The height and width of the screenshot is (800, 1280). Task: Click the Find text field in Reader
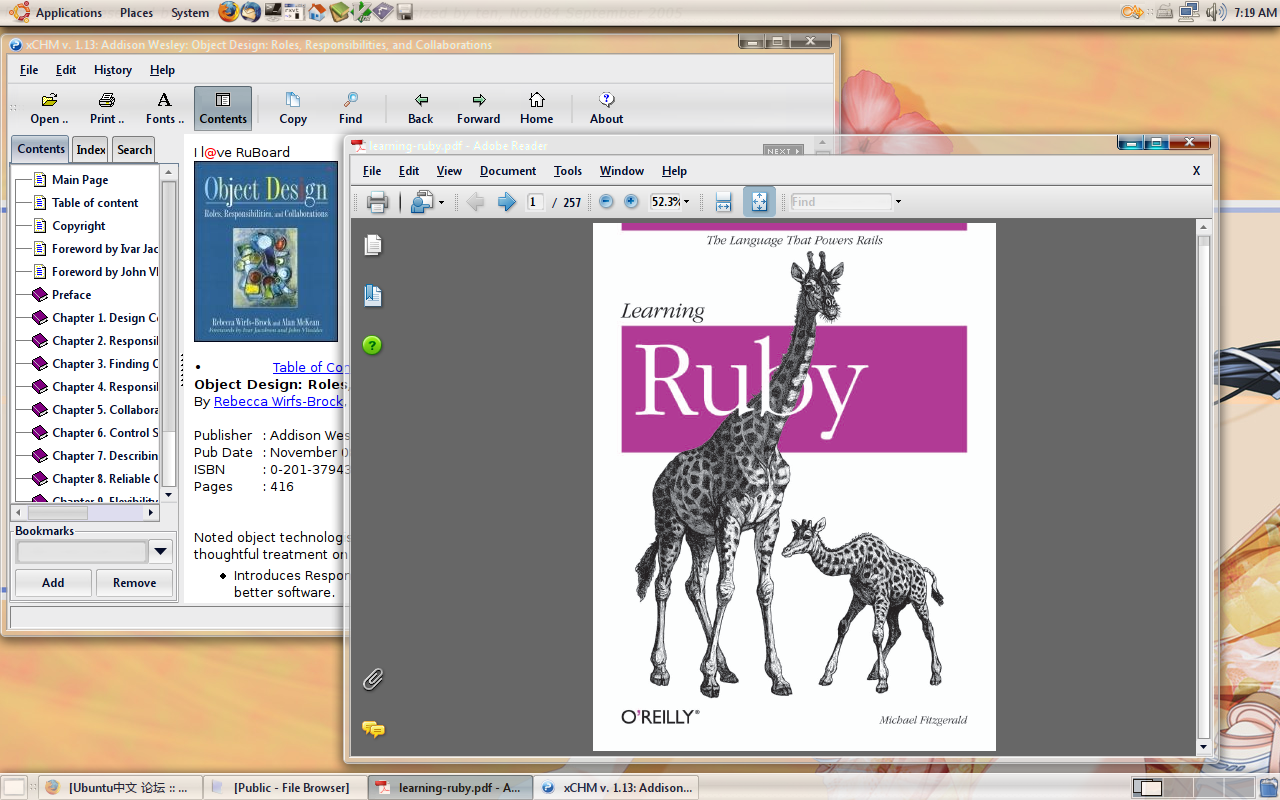(x=841, y=202)
